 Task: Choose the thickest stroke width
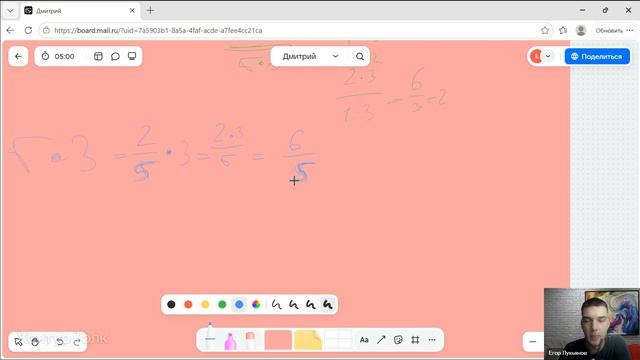pyautogui.click(x=327, y=304)
